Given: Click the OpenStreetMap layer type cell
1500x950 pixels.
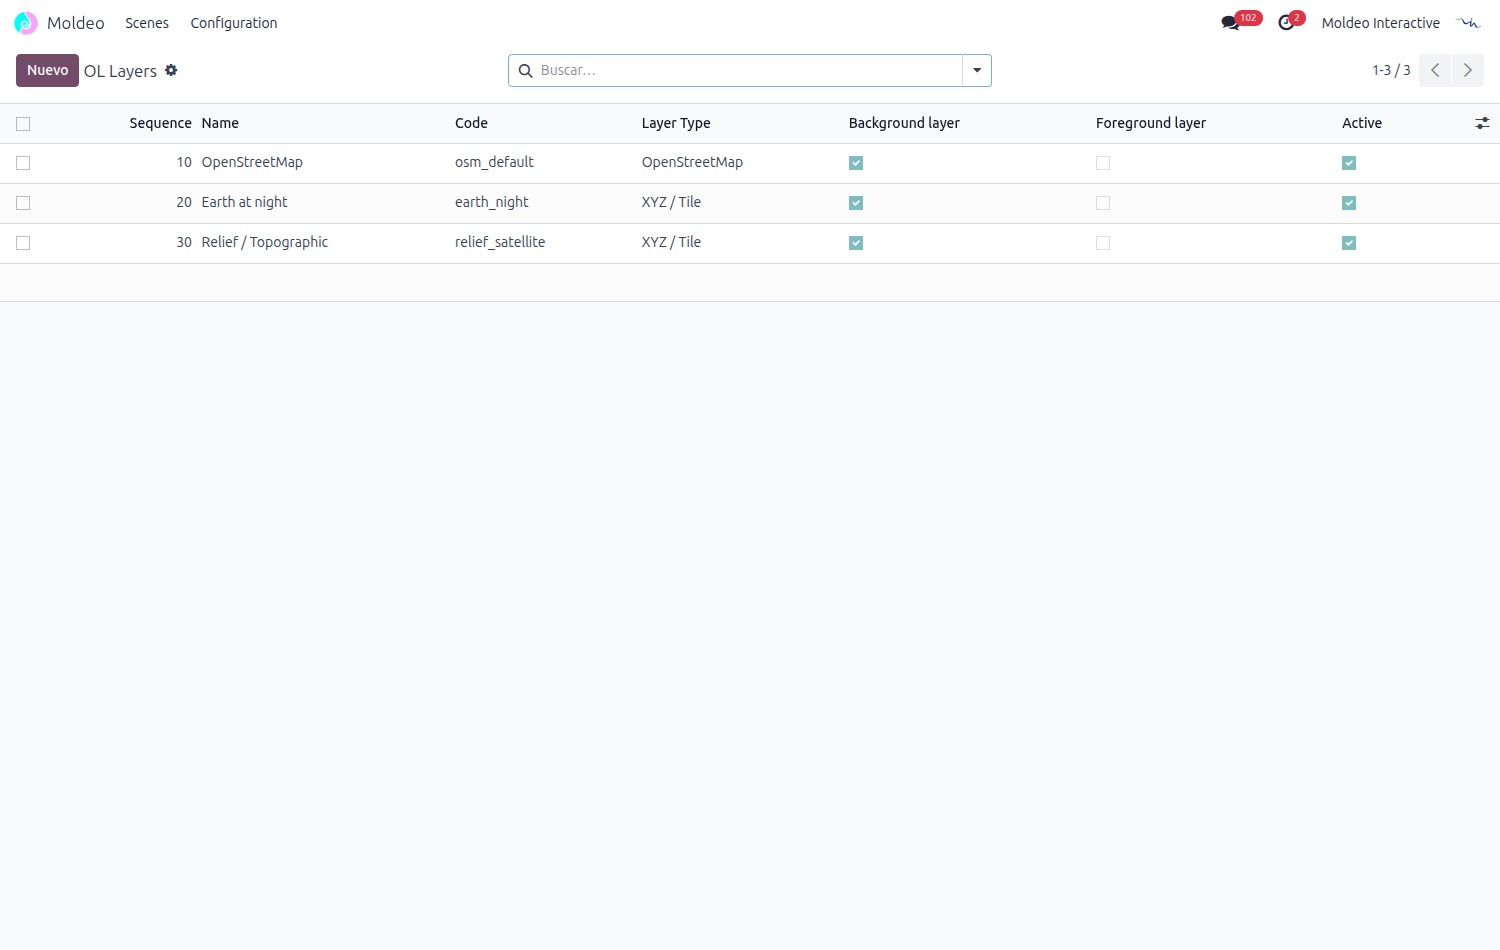Looking at the screenshot, I should click(x=692, y=162).
